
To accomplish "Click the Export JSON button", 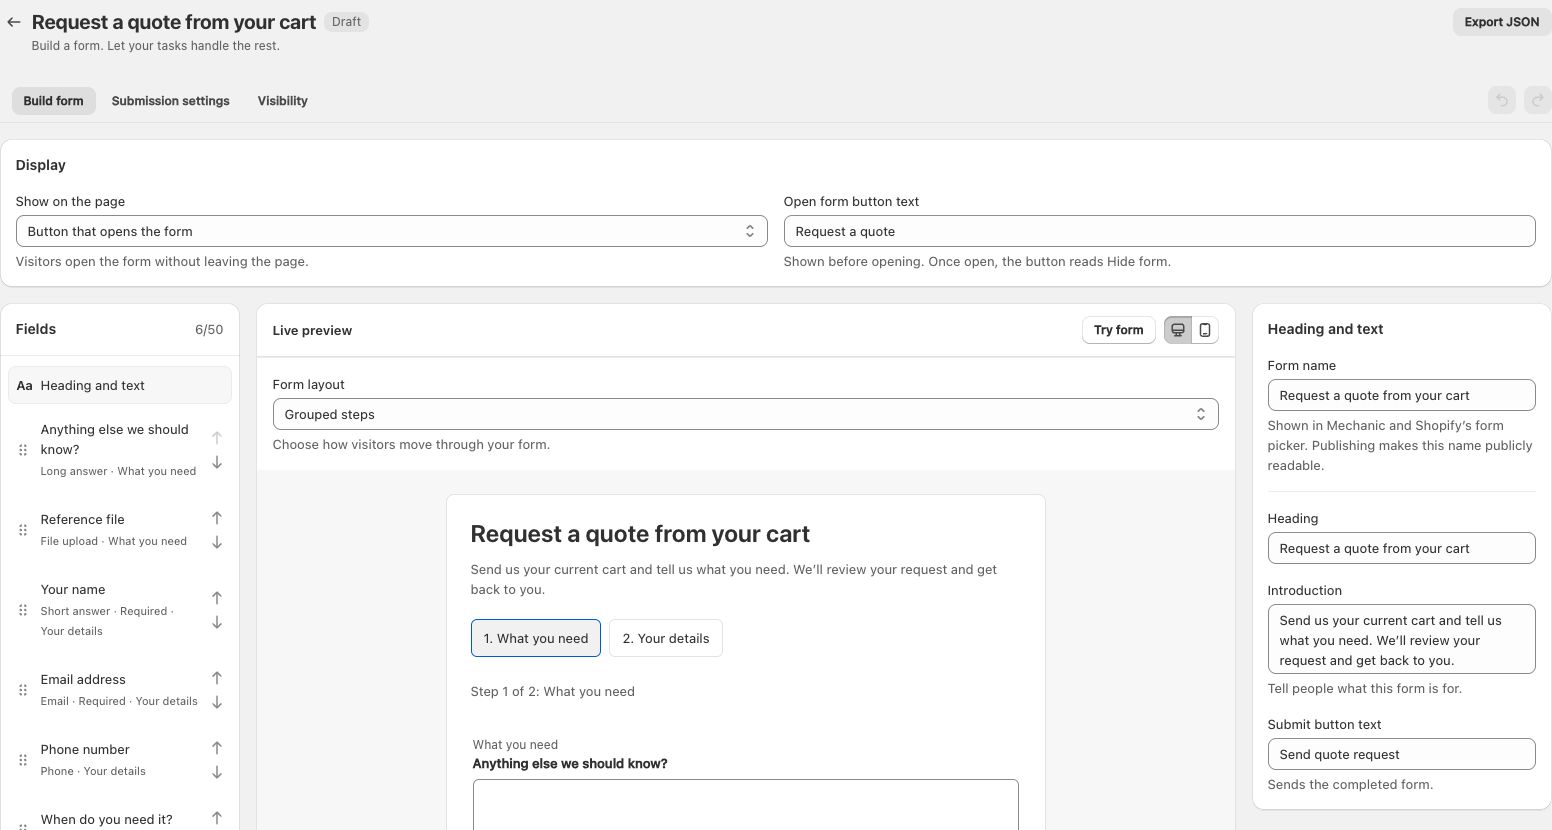I will [x=1501, y=22].
